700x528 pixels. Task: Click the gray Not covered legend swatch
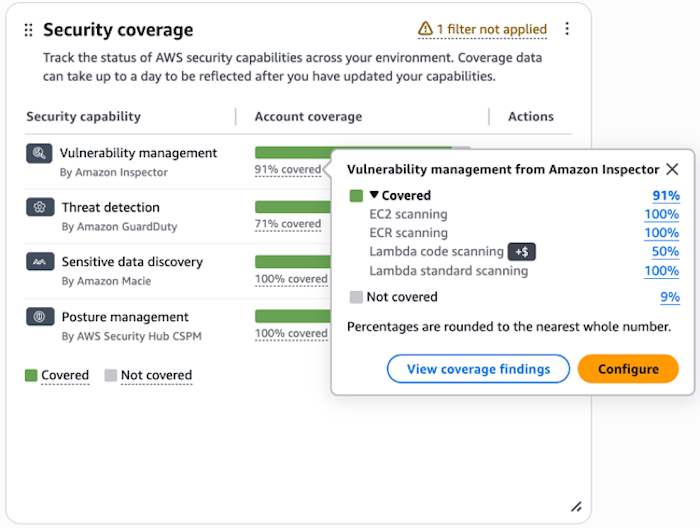pyautogui.click(x=111, y=376)
